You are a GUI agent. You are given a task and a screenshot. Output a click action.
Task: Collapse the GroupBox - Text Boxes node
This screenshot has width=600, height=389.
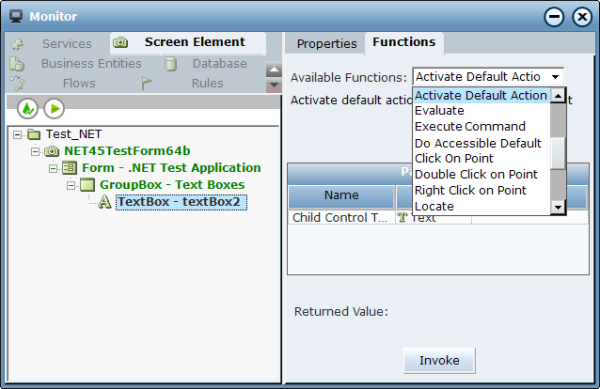click(71, 186)
